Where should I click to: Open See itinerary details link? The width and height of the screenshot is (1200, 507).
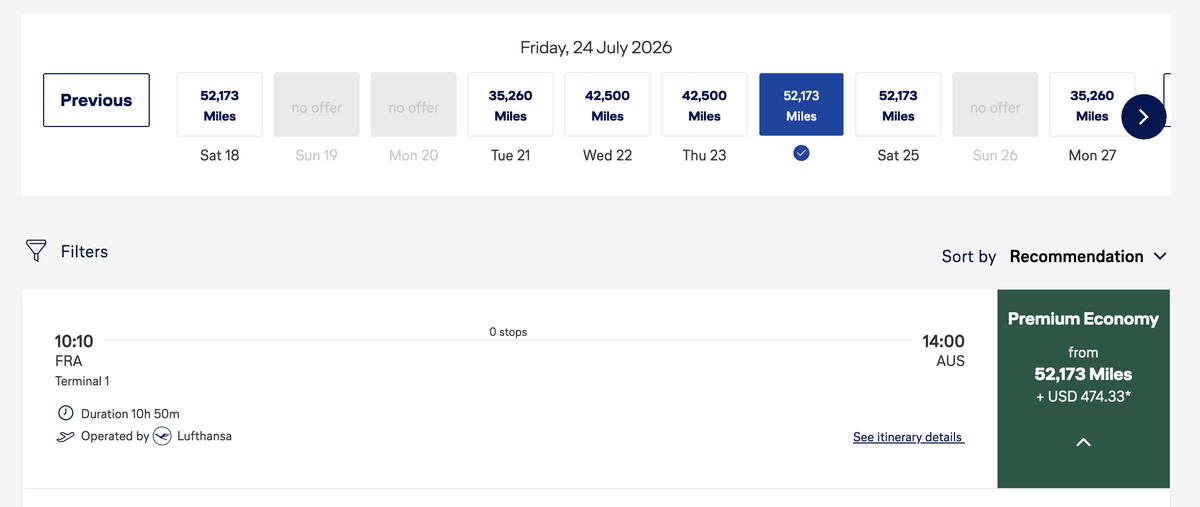(x=908, y=437)
